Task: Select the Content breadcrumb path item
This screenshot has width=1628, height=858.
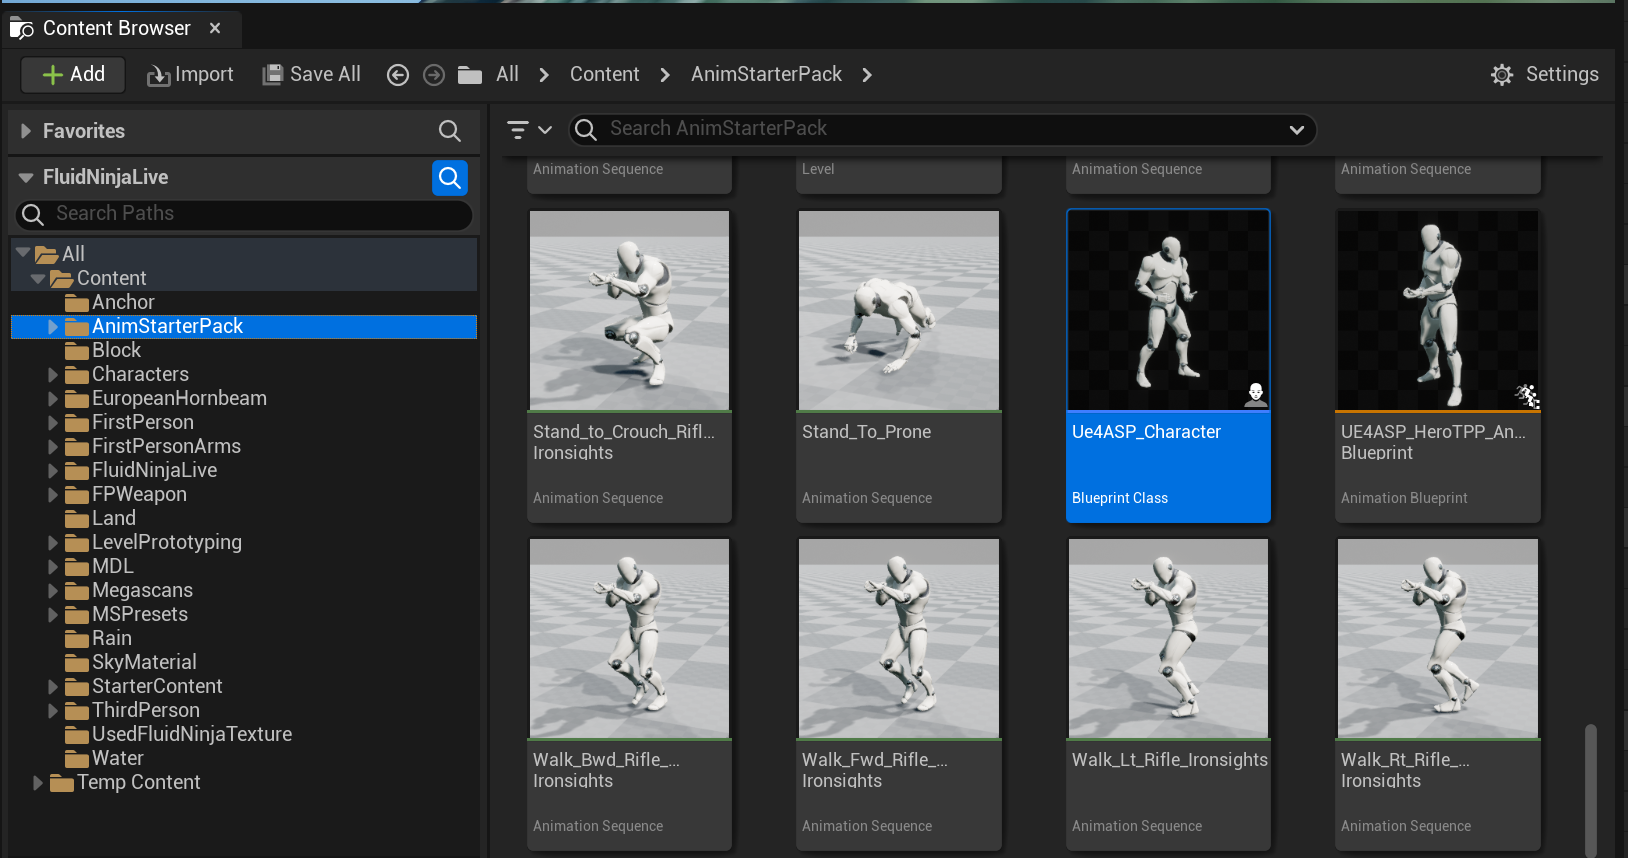Action: [x=604, y=75]
